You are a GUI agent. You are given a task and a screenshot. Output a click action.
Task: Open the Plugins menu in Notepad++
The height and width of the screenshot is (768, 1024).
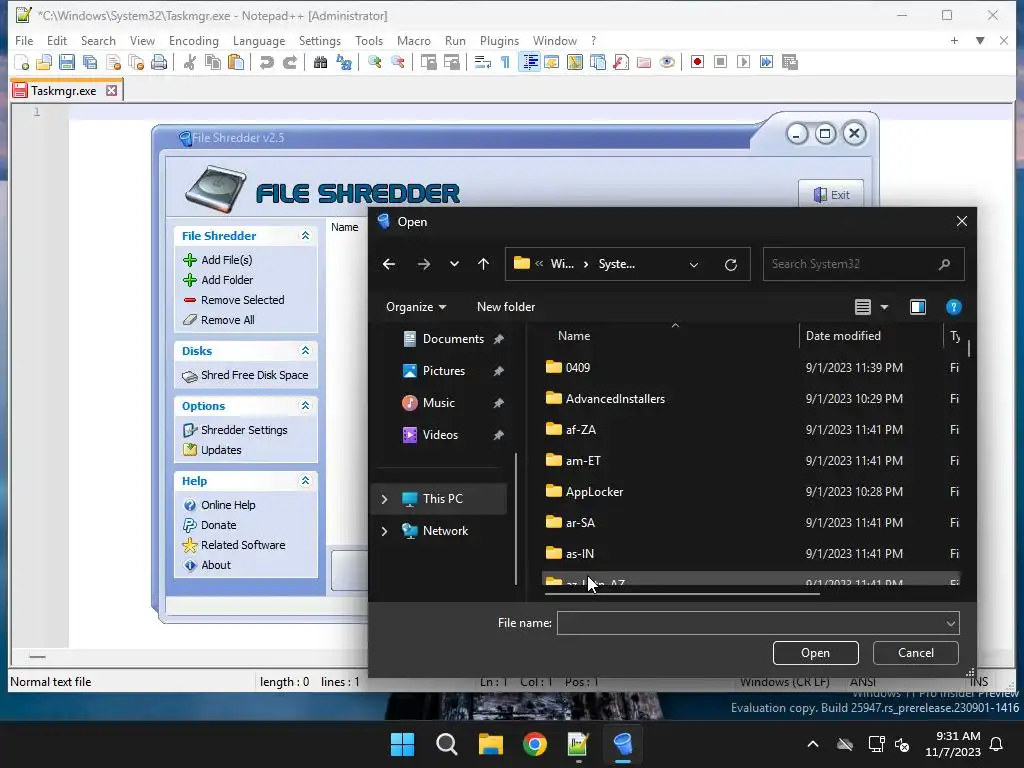click(x=499, y=40)
